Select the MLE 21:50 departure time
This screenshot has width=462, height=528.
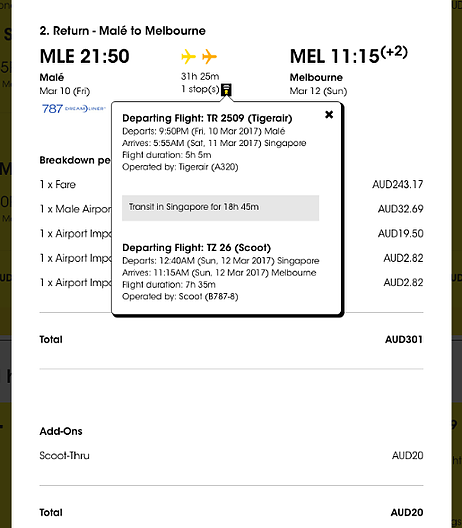click(85, 56)
